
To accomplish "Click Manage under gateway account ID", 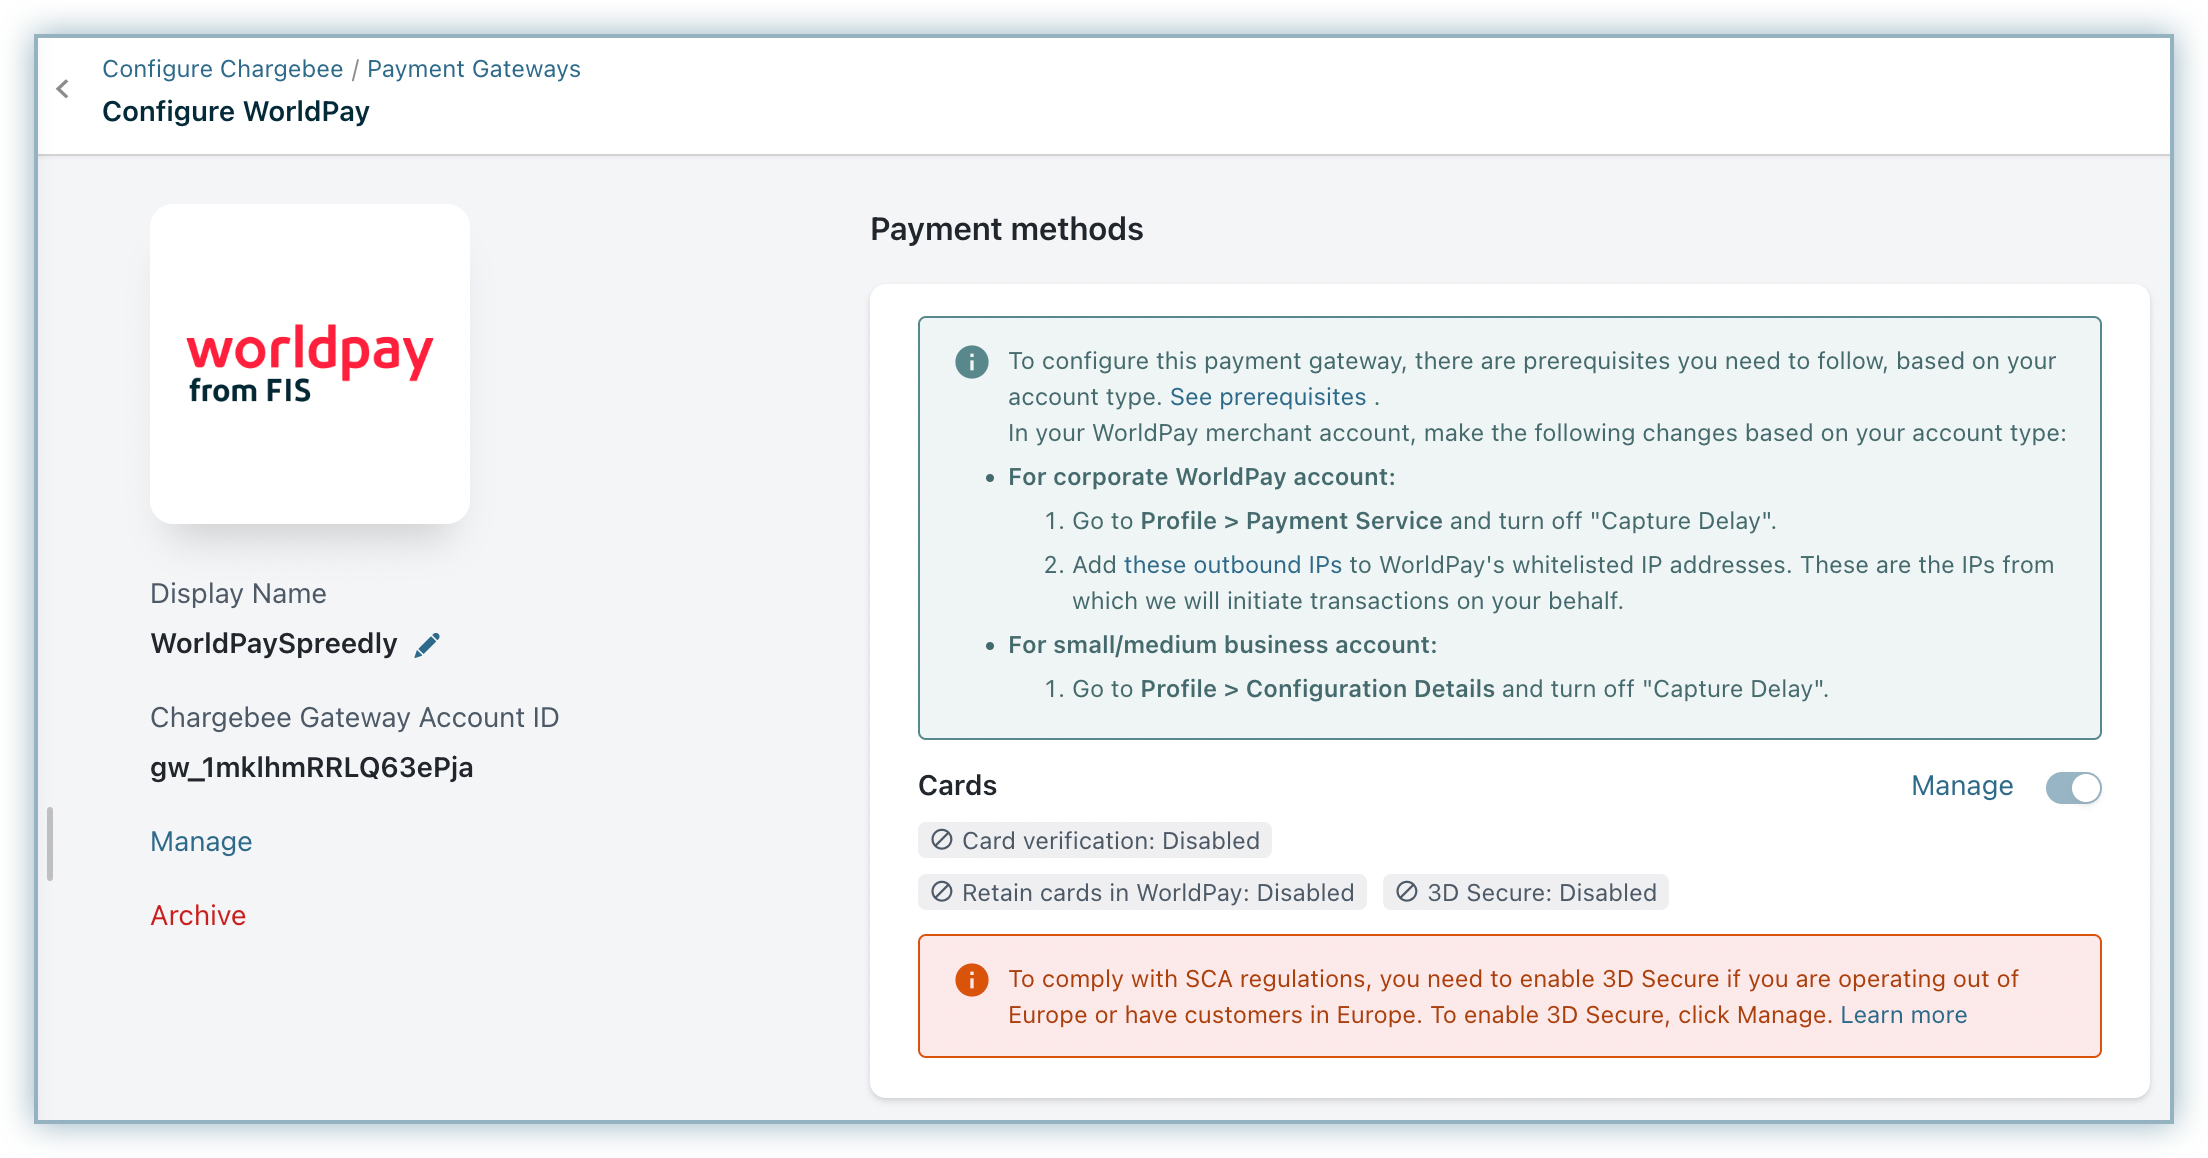I will tap(201, 842).
